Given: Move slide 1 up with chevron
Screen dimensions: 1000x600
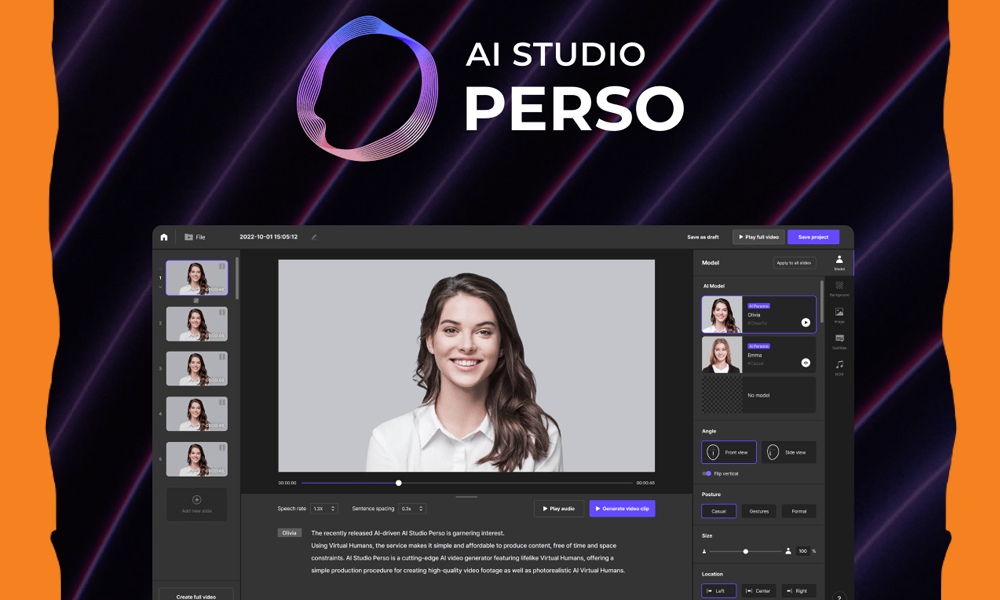Looking at the screenshot, I should (160, 269).
